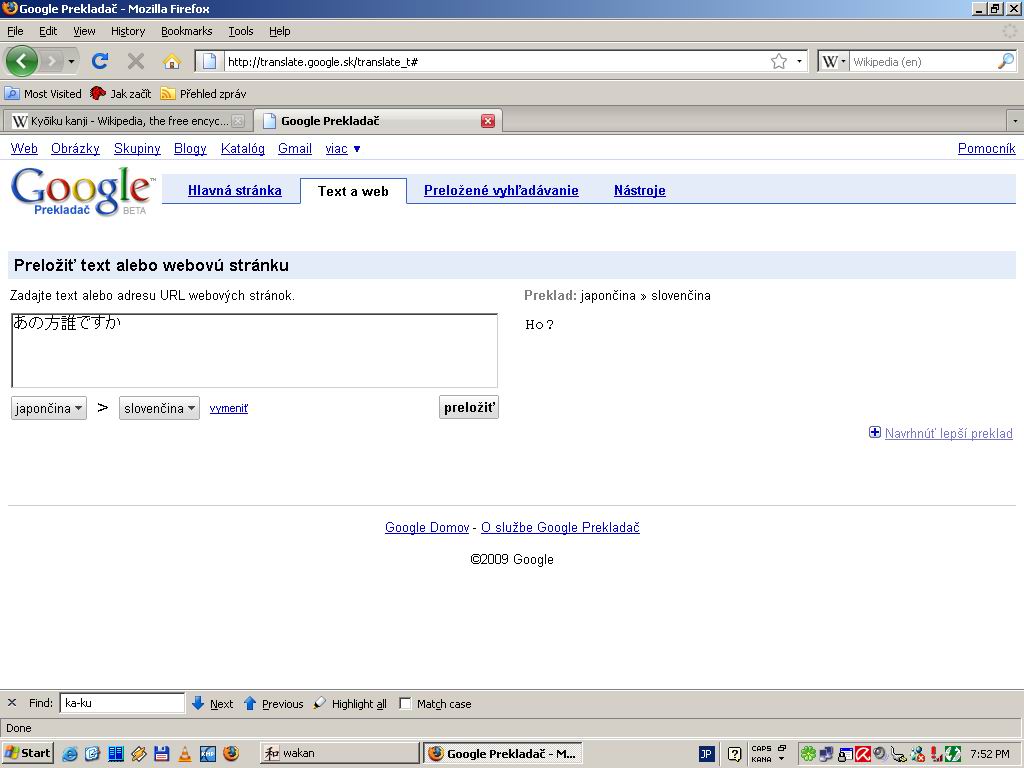The image size is (1024, 768).
Task: Toggle the Match case checkbox
Action: tap(405, 703)
